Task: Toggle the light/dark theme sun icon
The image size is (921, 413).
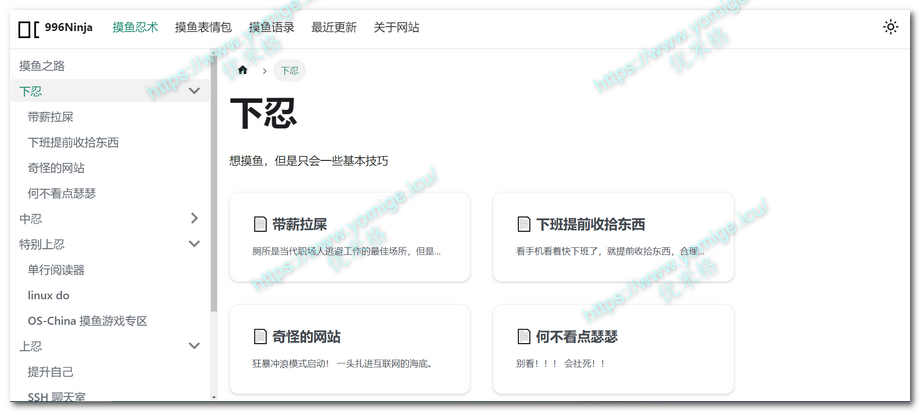Action: [x=890, y=28]
